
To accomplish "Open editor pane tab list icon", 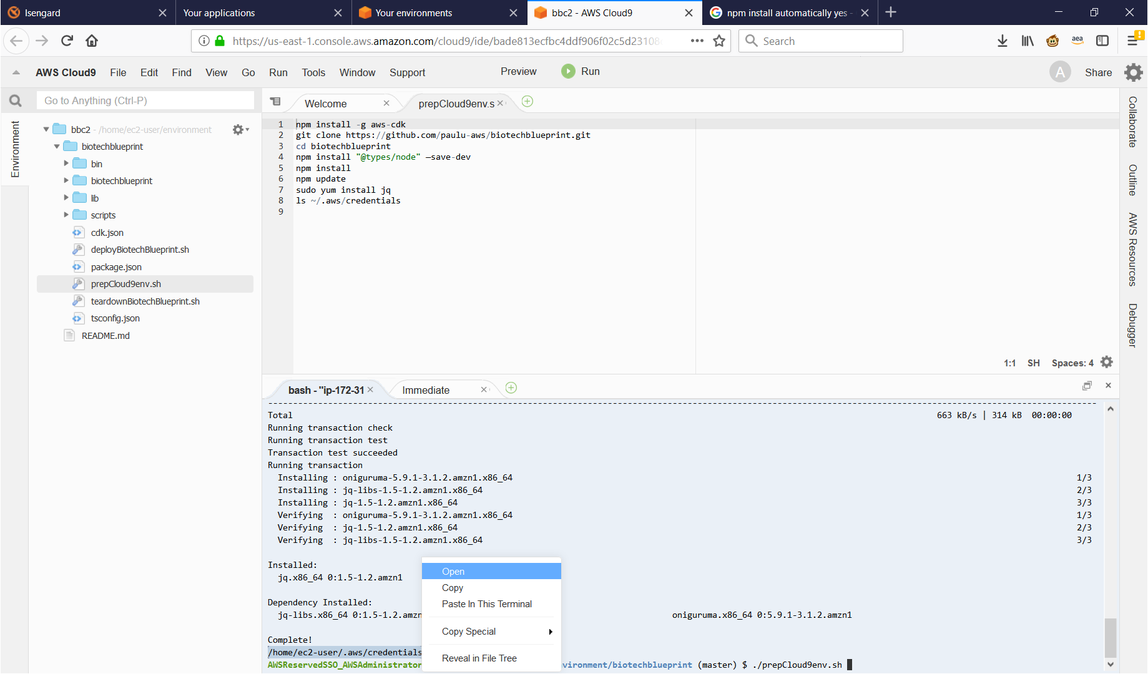I will coord(275,102).
